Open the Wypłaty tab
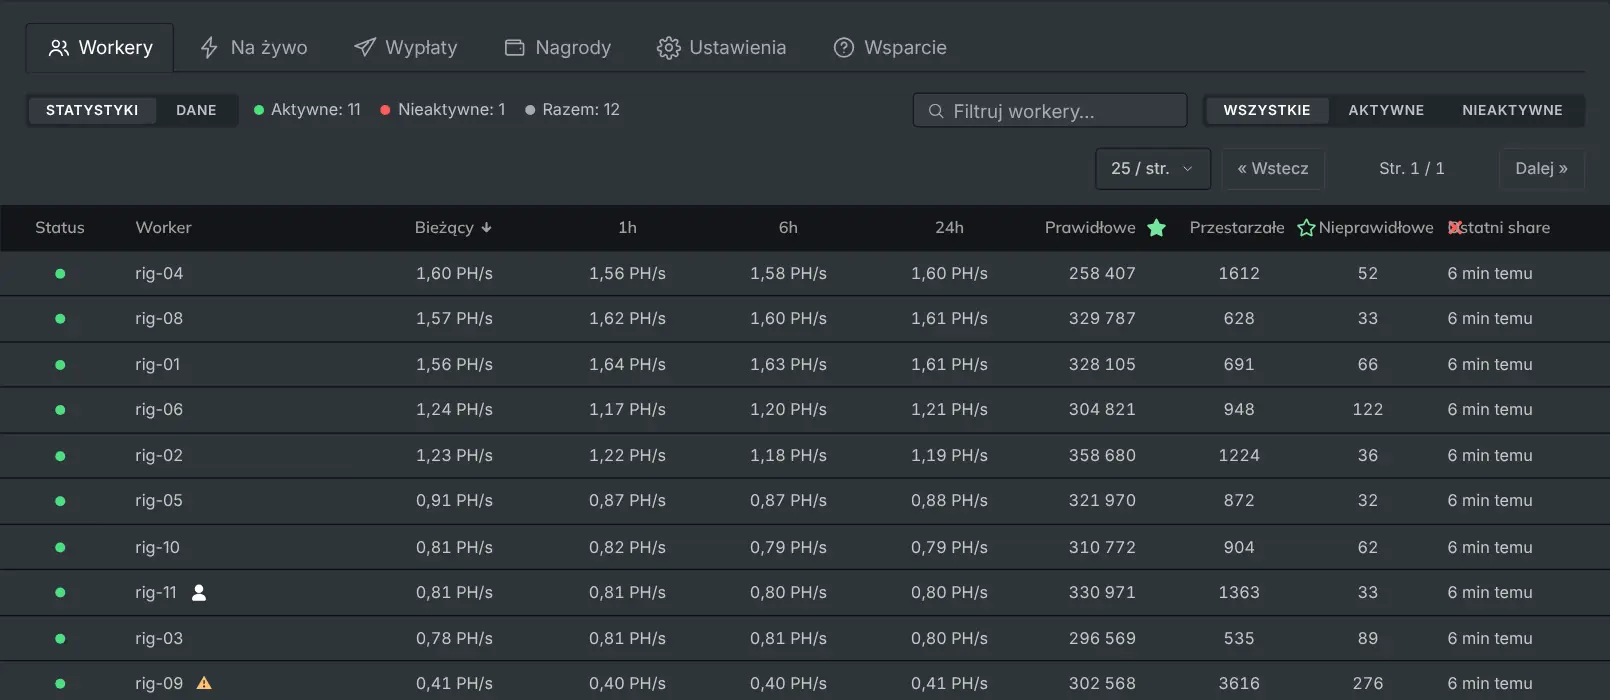1610x700 pixels. point(405,48)
